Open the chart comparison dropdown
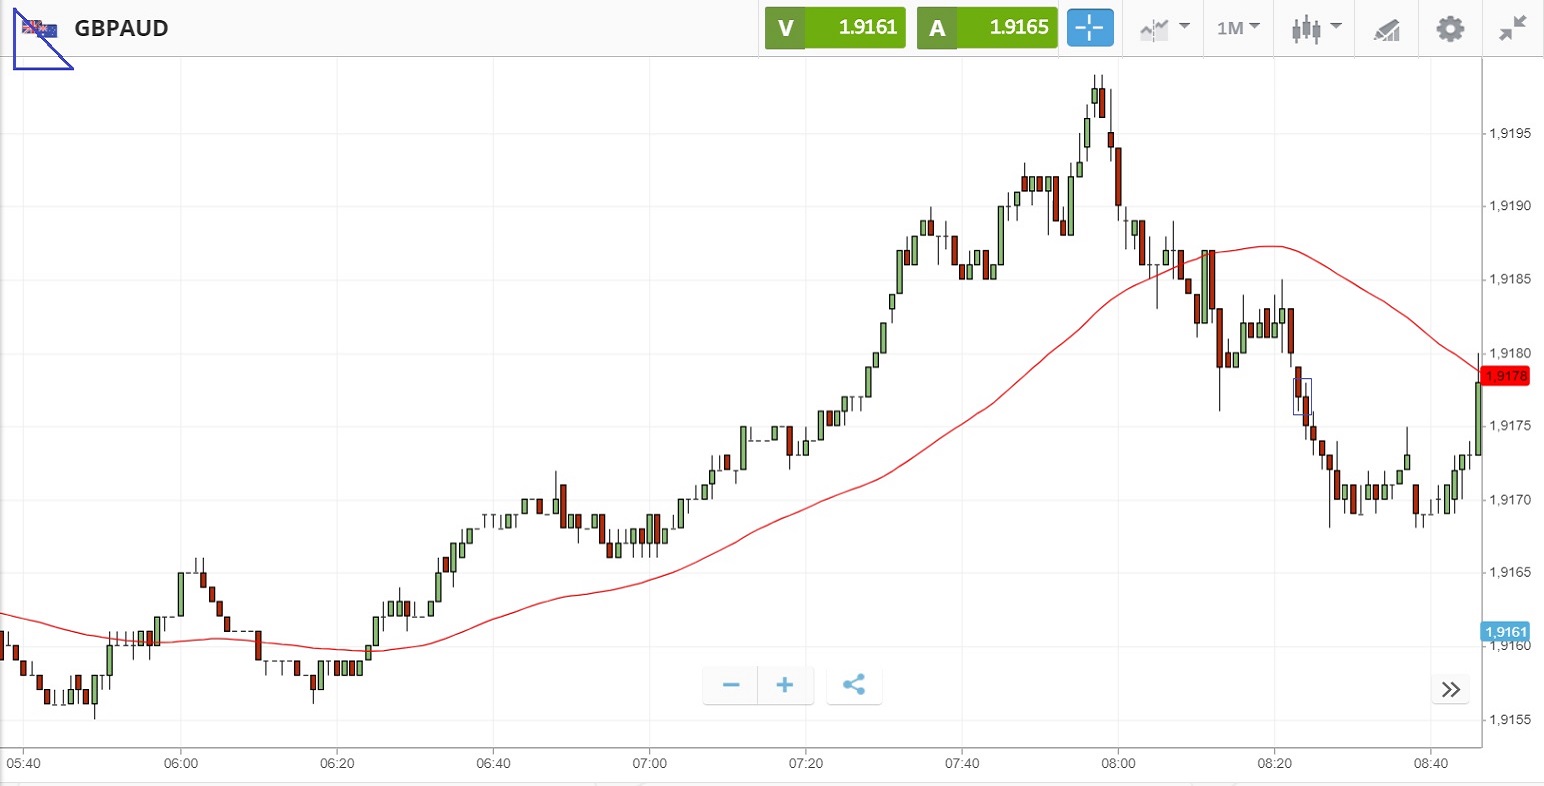This screenshot has height=786, width=1544. [1164, 28]
